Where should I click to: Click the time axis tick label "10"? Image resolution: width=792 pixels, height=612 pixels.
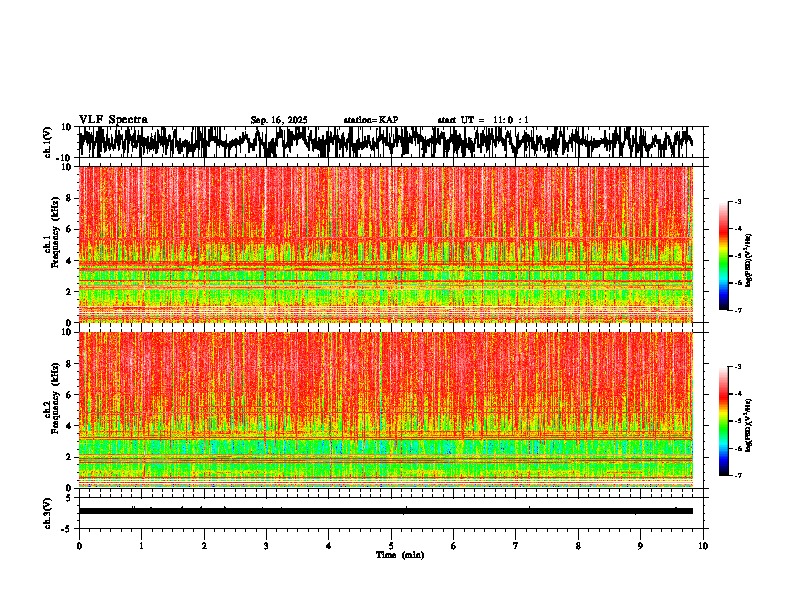(x=703, y=546)
